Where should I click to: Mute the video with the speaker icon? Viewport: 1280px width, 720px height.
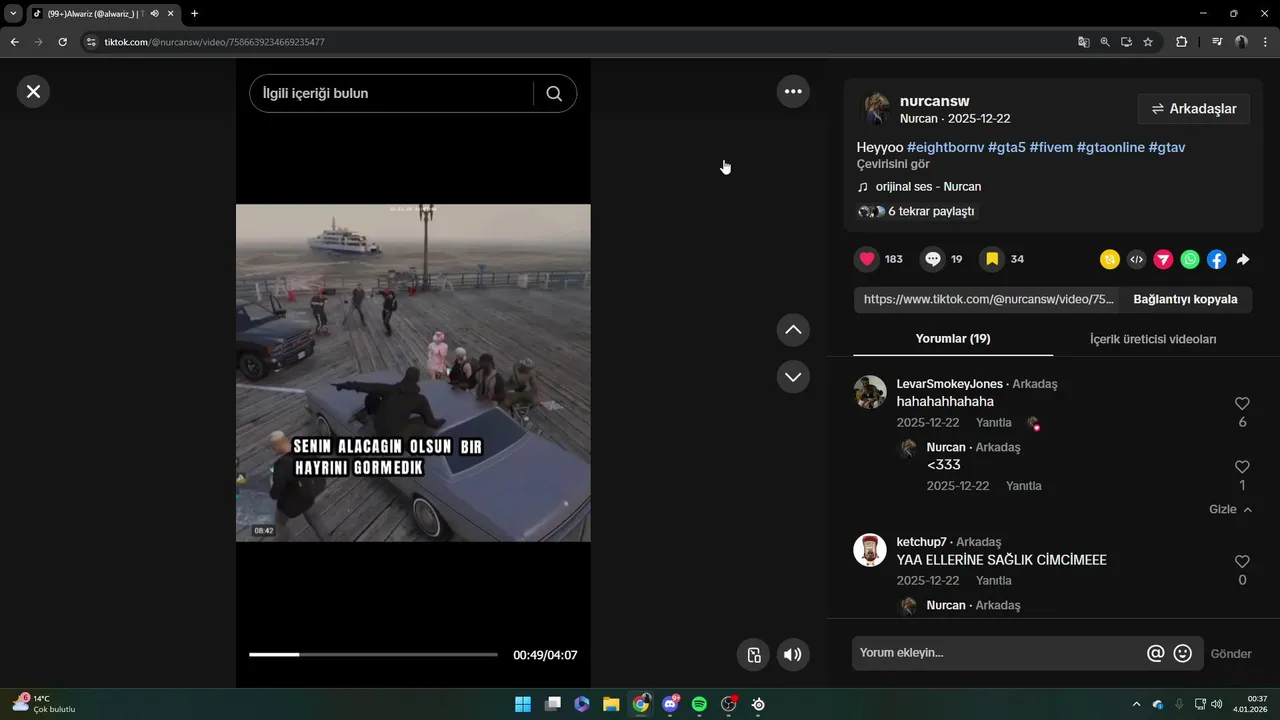pyautogui.click(x=793, y=655)
